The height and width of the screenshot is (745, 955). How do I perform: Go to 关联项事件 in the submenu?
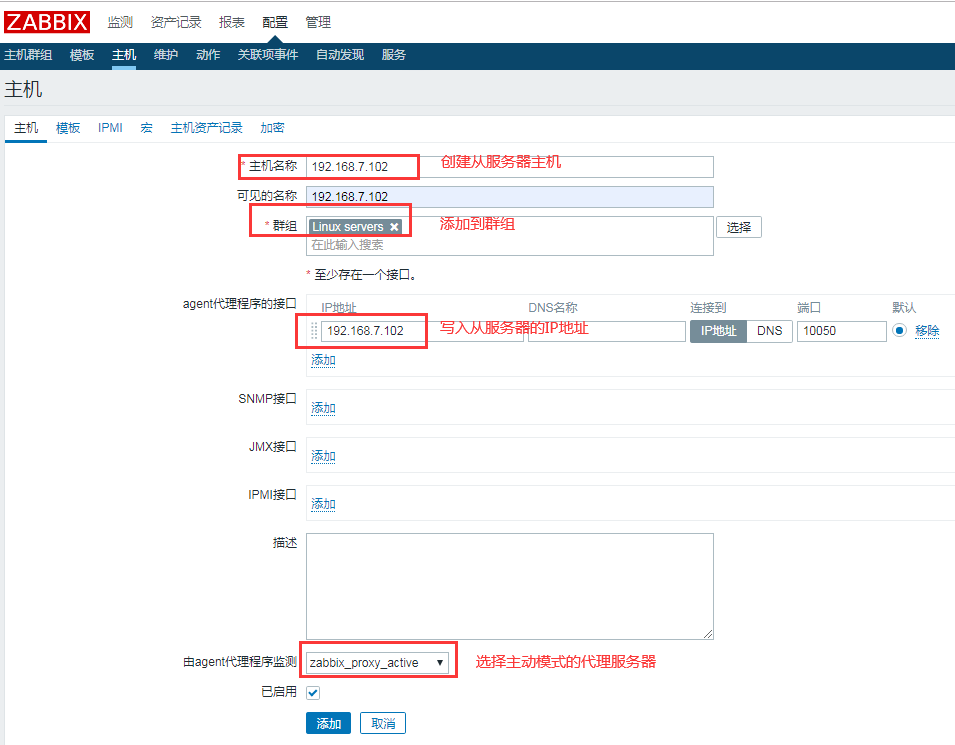(268, 55)
